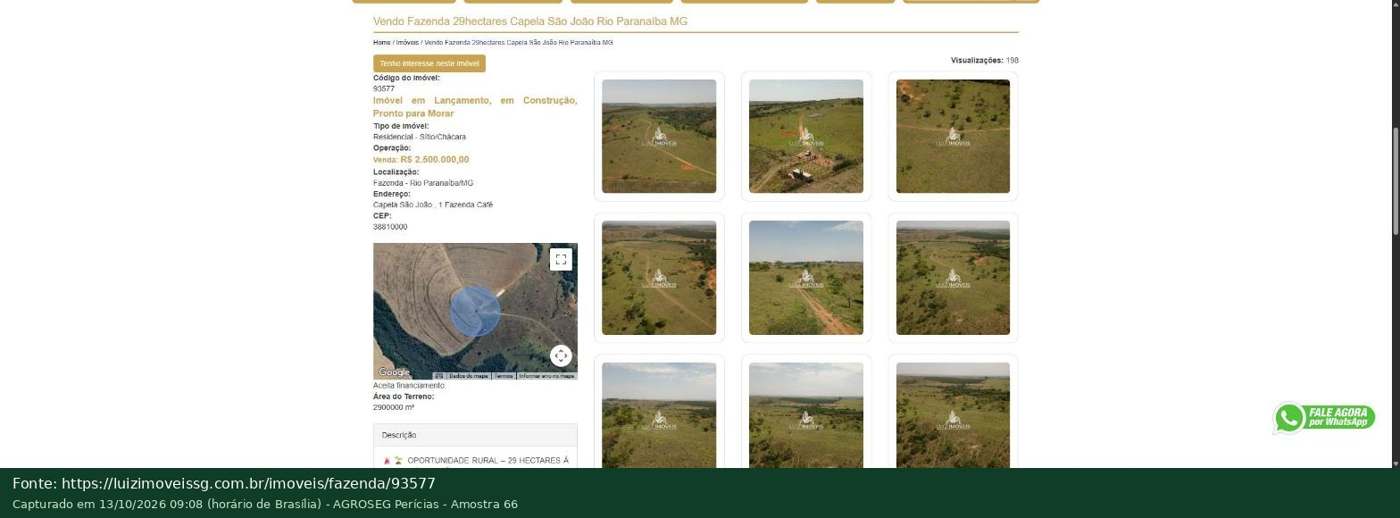Viewport: 1400px width, 518px height.
Task: Open the map 'Termos' link
Action: coord(504,376)
